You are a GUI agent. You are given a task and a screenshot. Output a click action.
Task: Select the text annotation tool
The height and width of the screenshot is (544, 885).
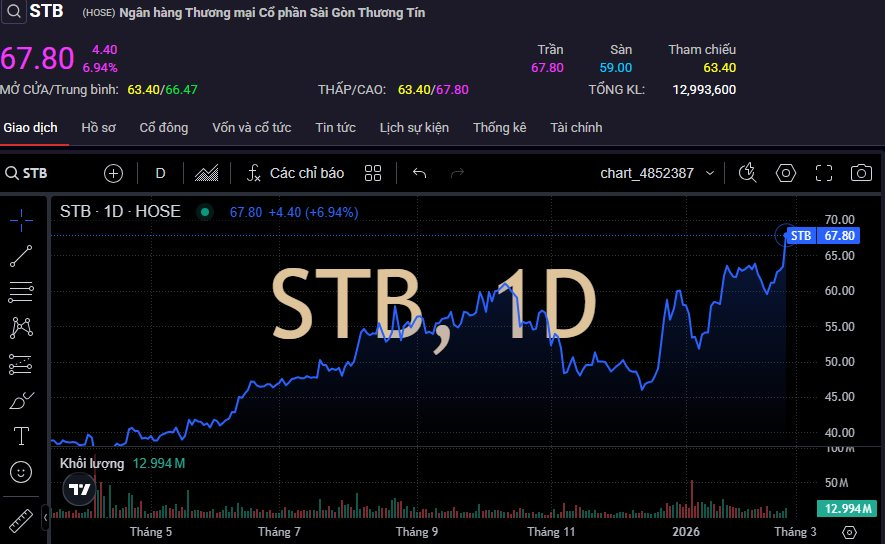click(21, 436)
